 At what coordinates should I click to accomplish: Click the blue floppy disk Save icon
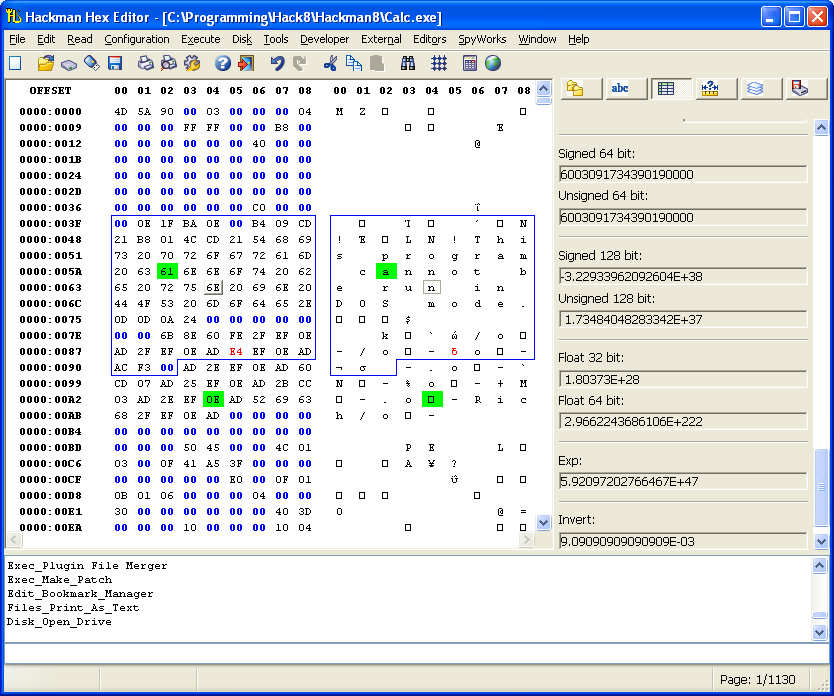coord(115,63)
